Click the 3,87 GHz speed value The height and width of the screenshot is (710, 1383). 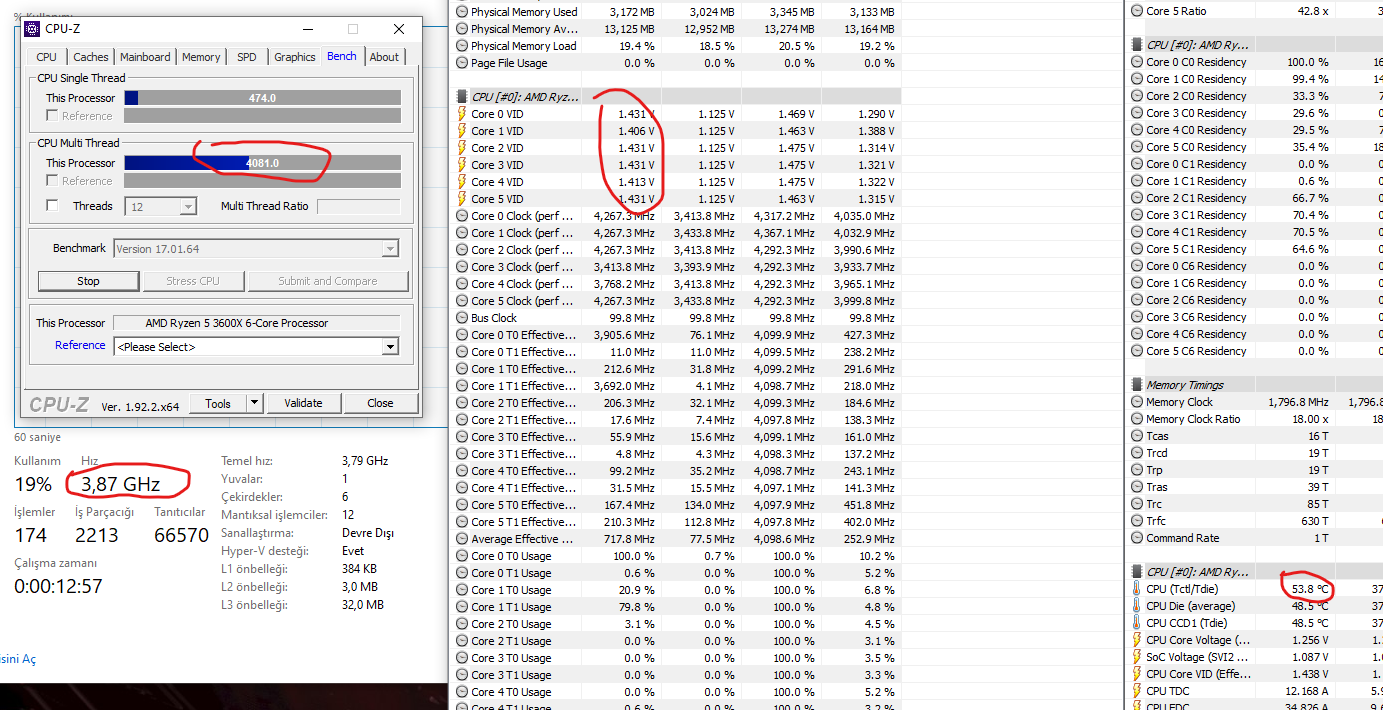click(x=119, y=484)
